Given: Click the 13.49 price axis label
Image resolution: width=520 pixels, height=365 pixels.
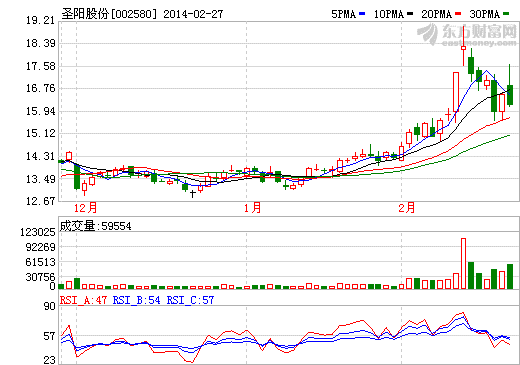Looking at the screenshot, I should coord(40,179).
